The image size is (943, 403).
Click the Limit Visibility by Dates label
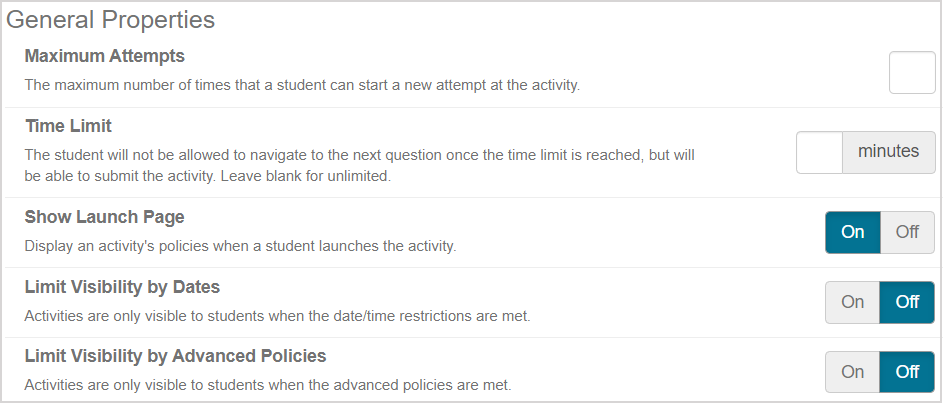tap(122, 287)
